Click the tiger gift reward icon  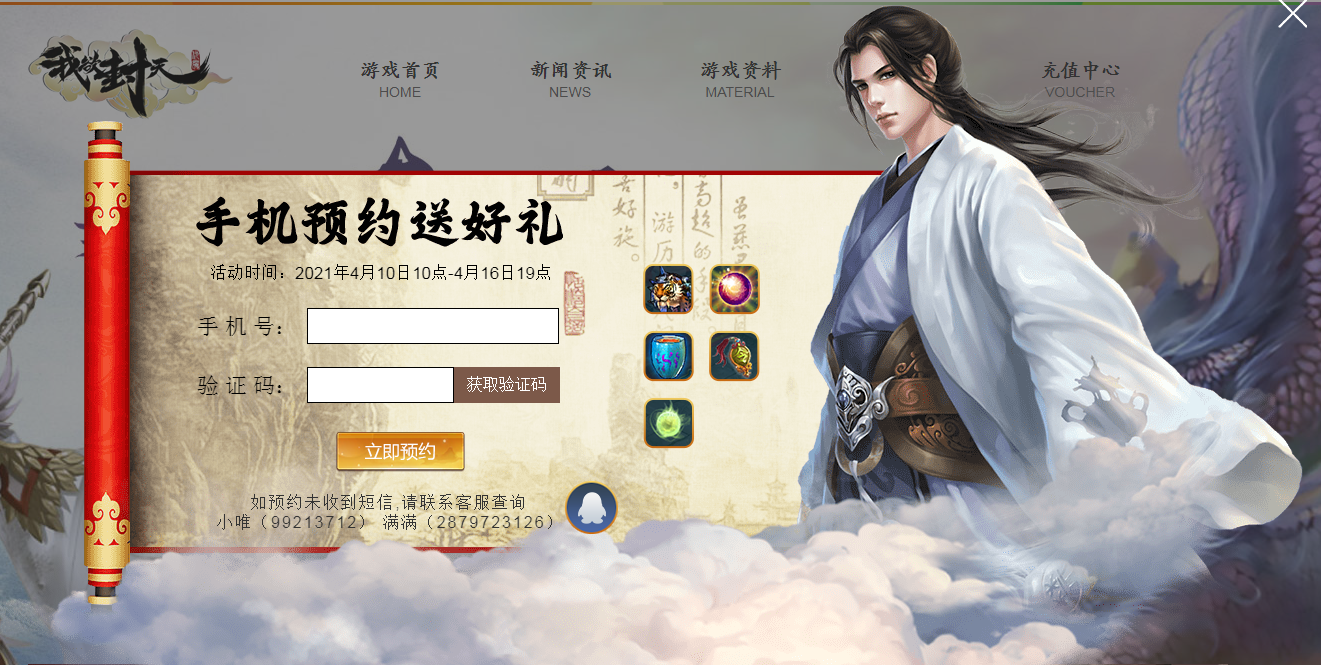point(668,290)
